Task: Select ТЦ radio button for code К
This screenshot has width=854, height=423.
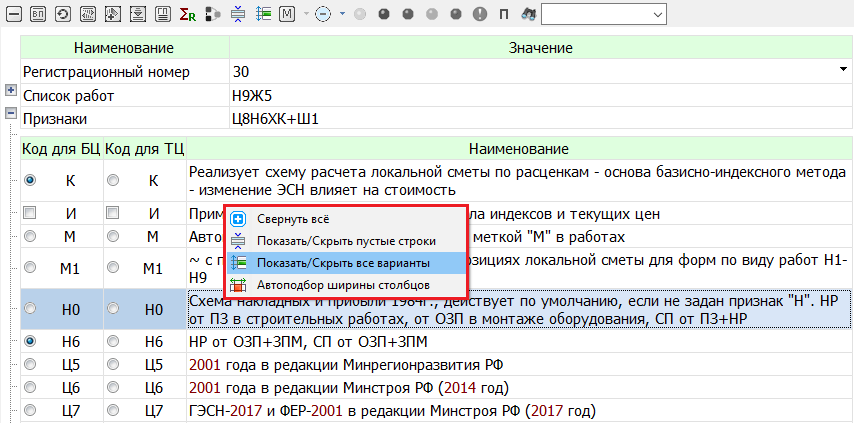Action: [113, 181]
